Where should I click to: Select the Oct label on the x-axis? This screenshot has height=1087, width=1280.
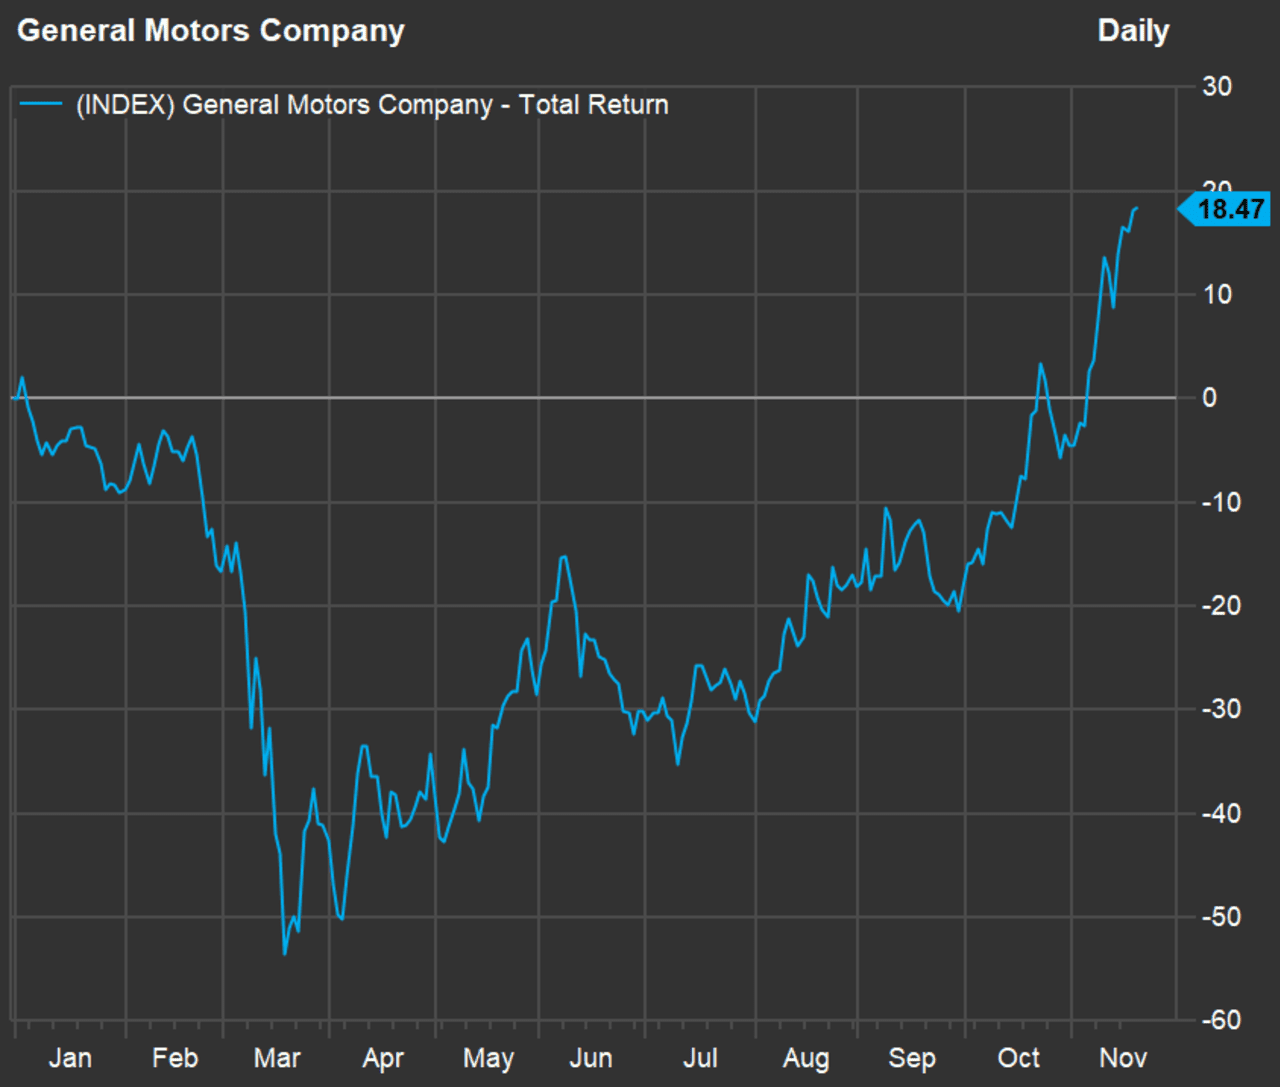pos(1018,1058)
